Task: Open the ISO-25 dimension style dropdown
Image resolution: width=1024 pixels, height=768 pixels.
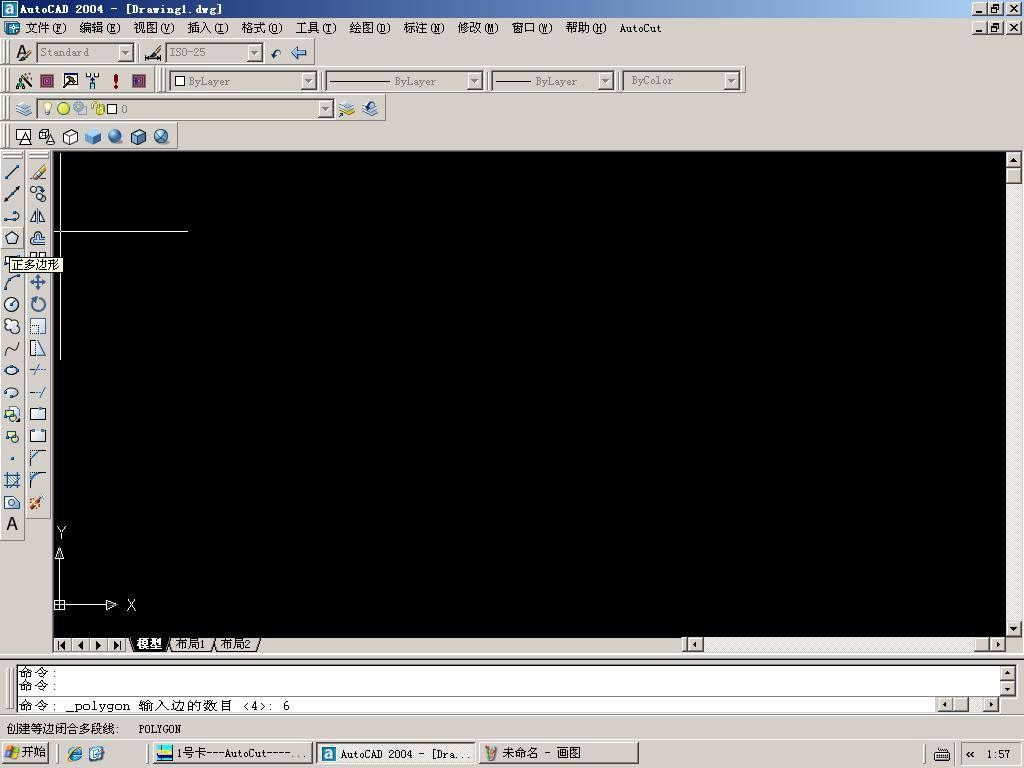Action: 254,53
